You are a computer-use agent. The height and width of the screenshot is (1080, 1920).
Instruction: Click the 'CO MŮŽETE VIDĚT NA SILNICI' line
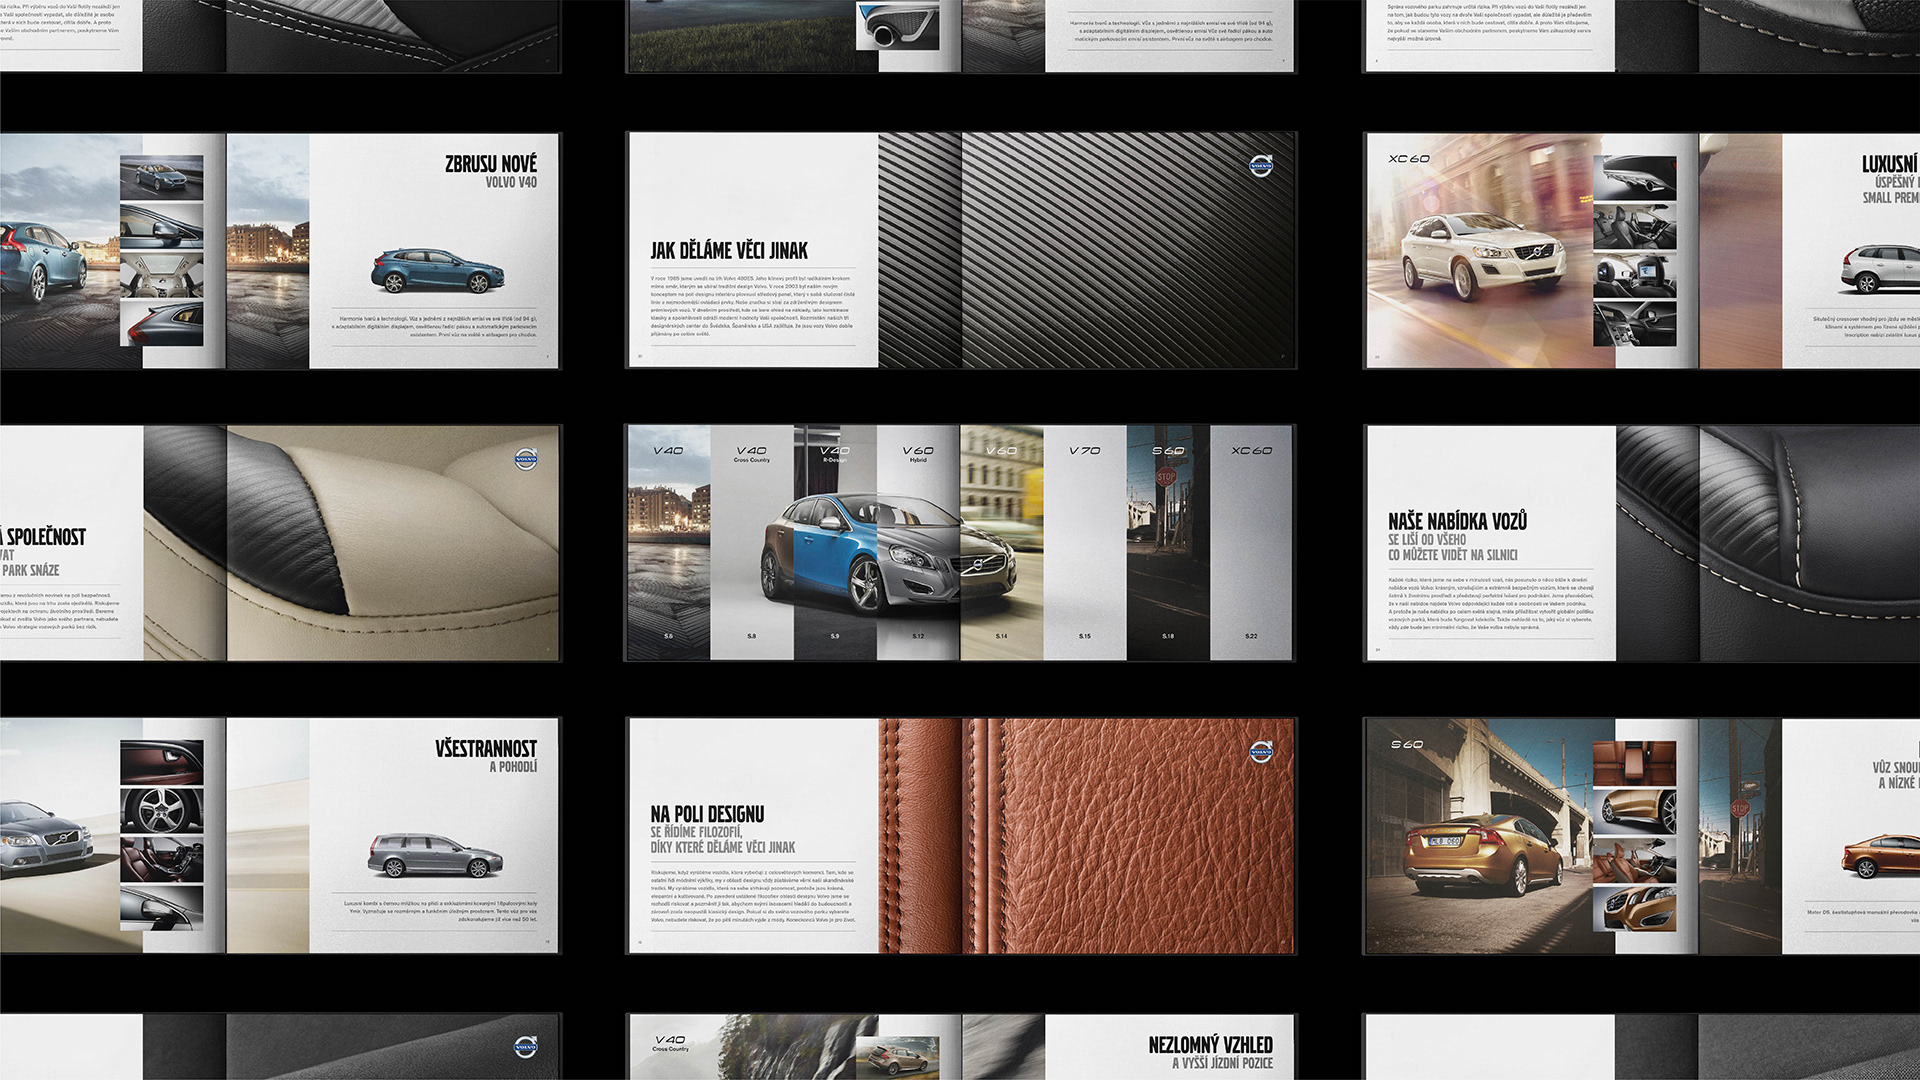click(1453, 555)
